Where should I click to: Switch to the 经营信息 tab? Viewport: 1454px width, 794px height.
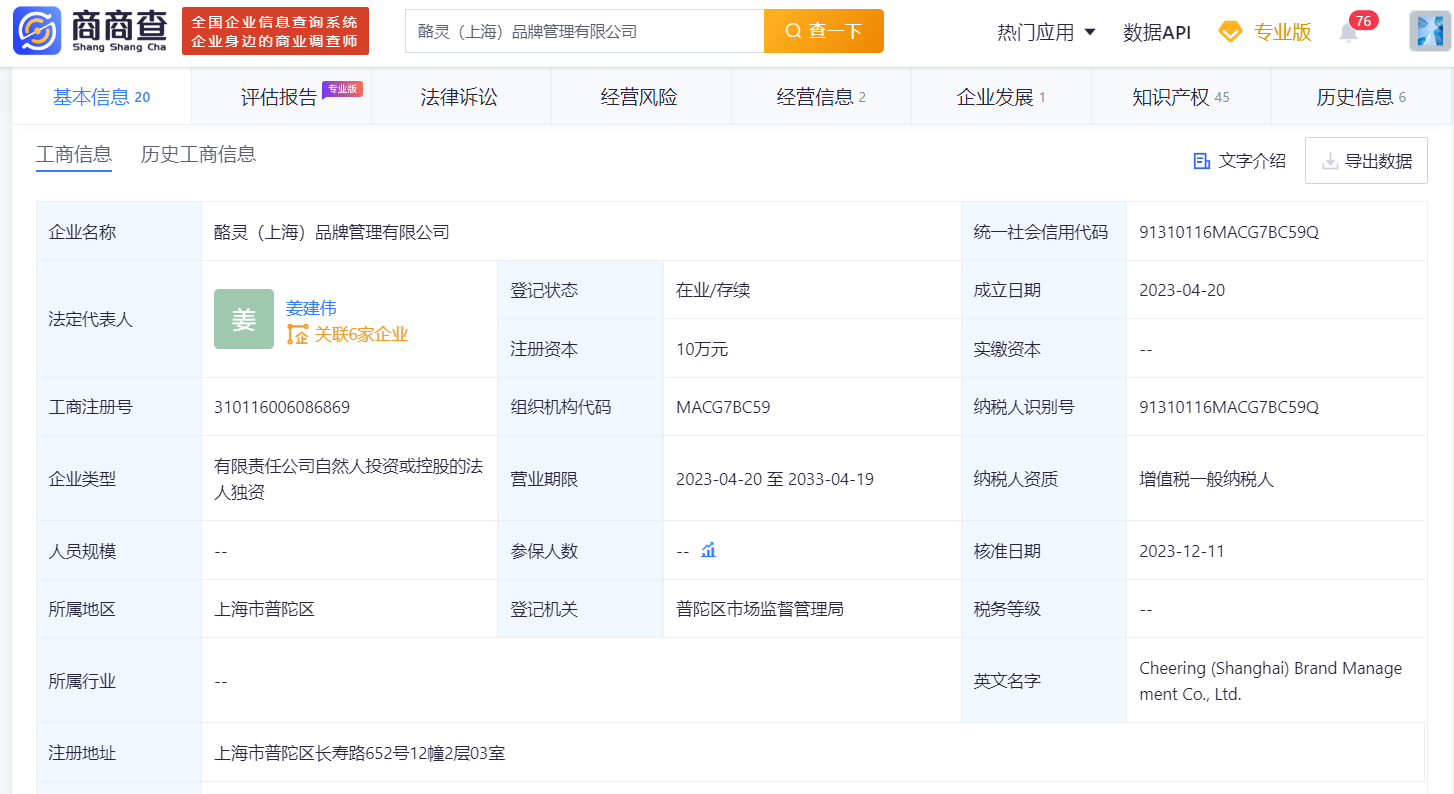point(821,97)
